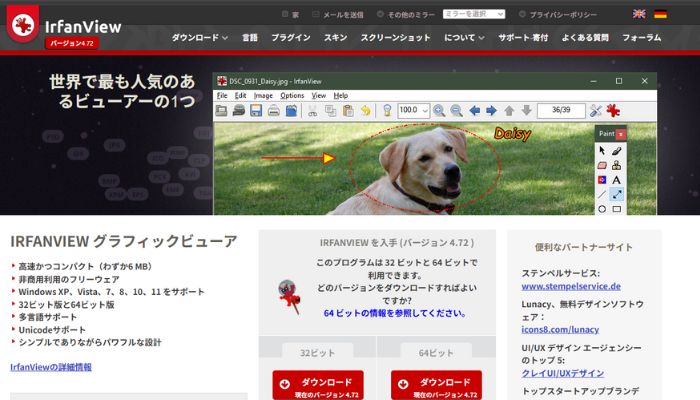Image resolution: width=700 pixels, height=400 pixels.
Task: Click the gray down arrow in the toolbar
Action: (x=526, y=110)
